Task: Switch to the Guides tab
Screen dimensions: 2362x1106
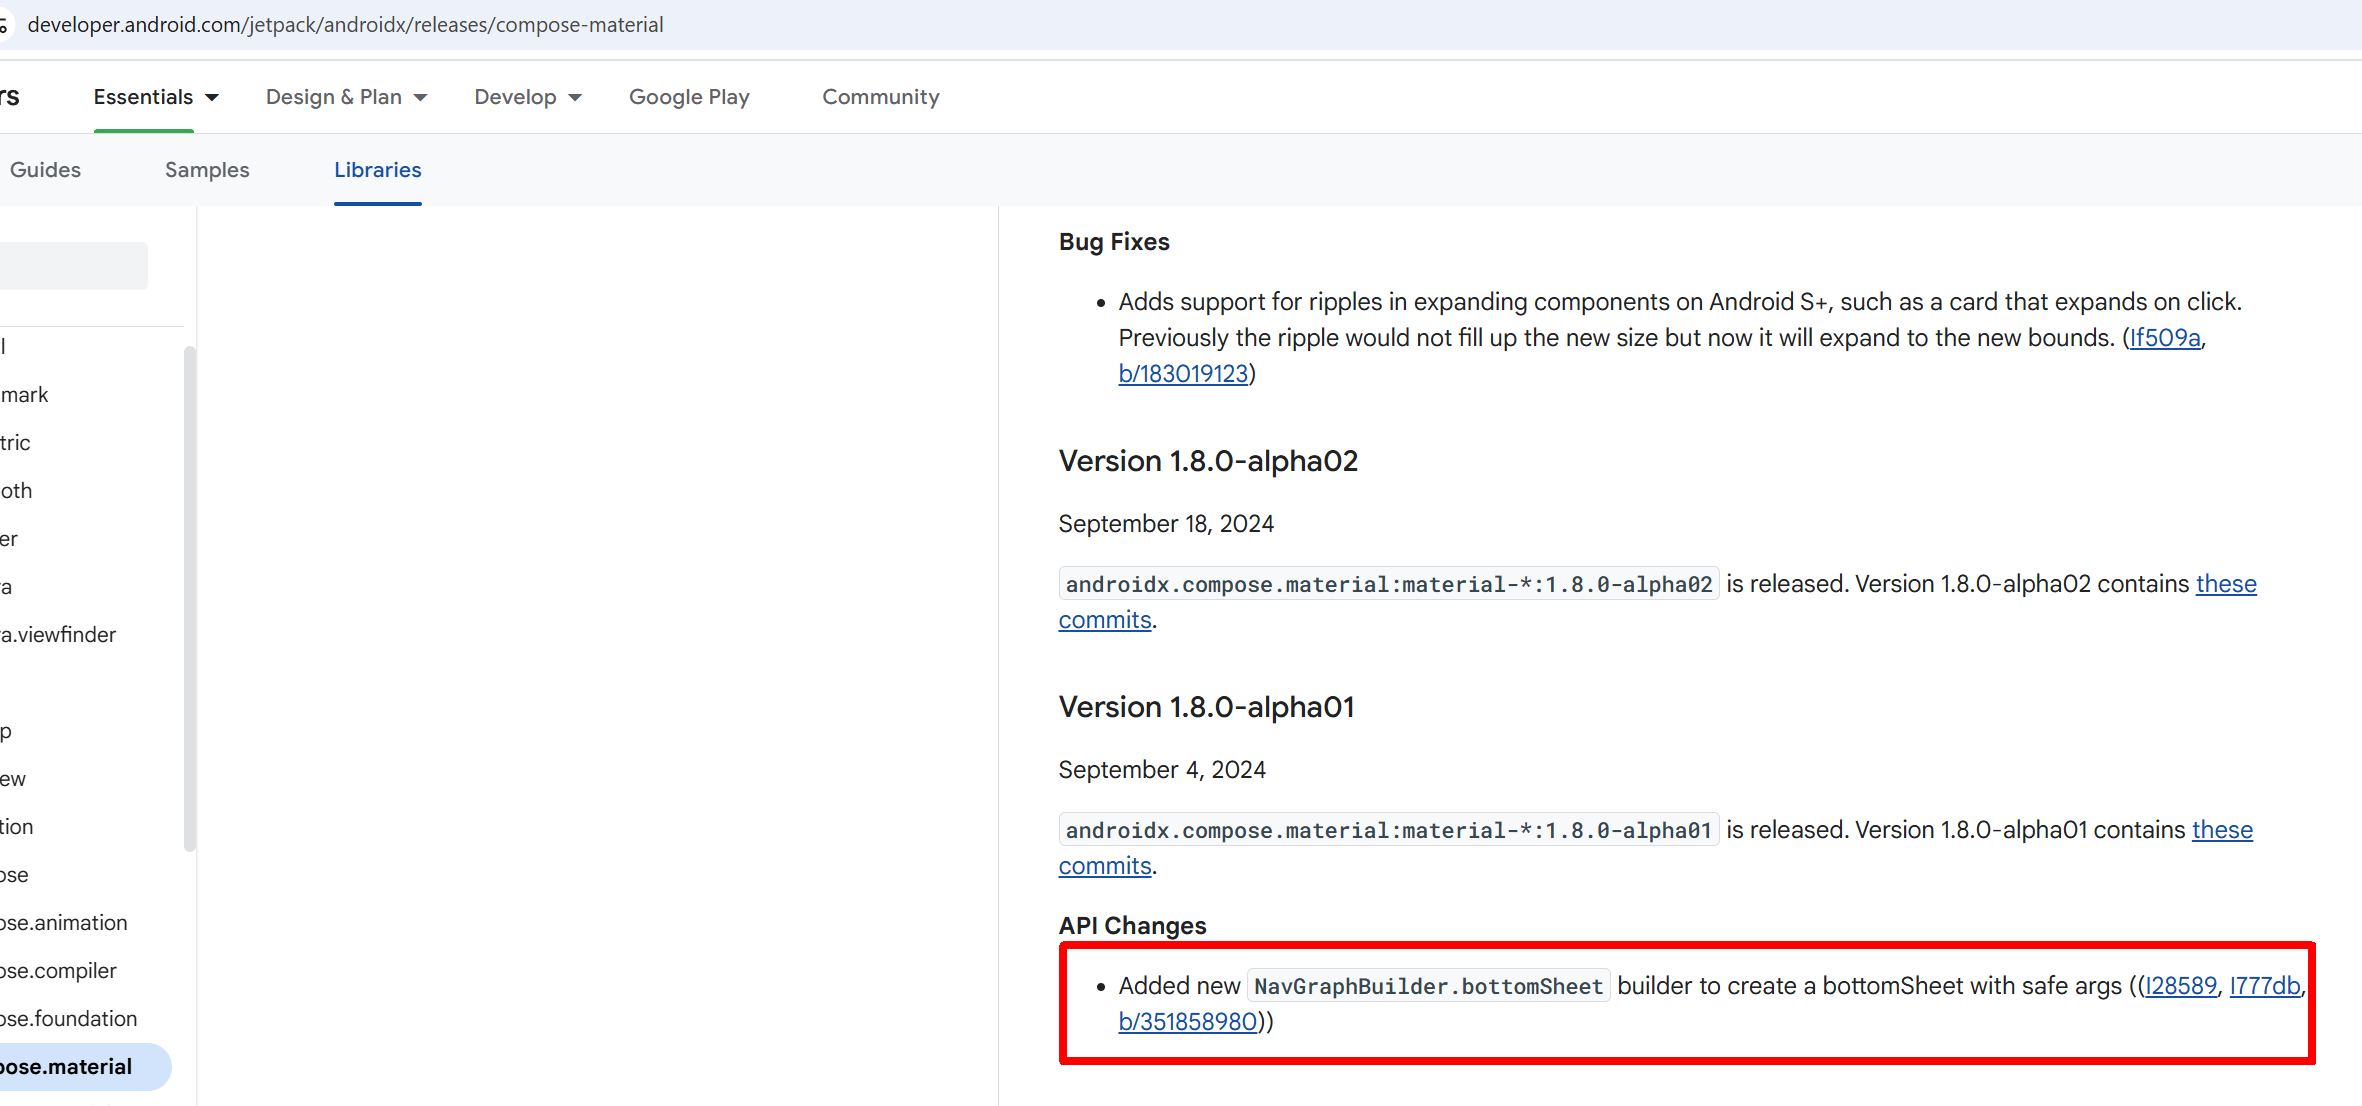Action: tap(45, 170)
